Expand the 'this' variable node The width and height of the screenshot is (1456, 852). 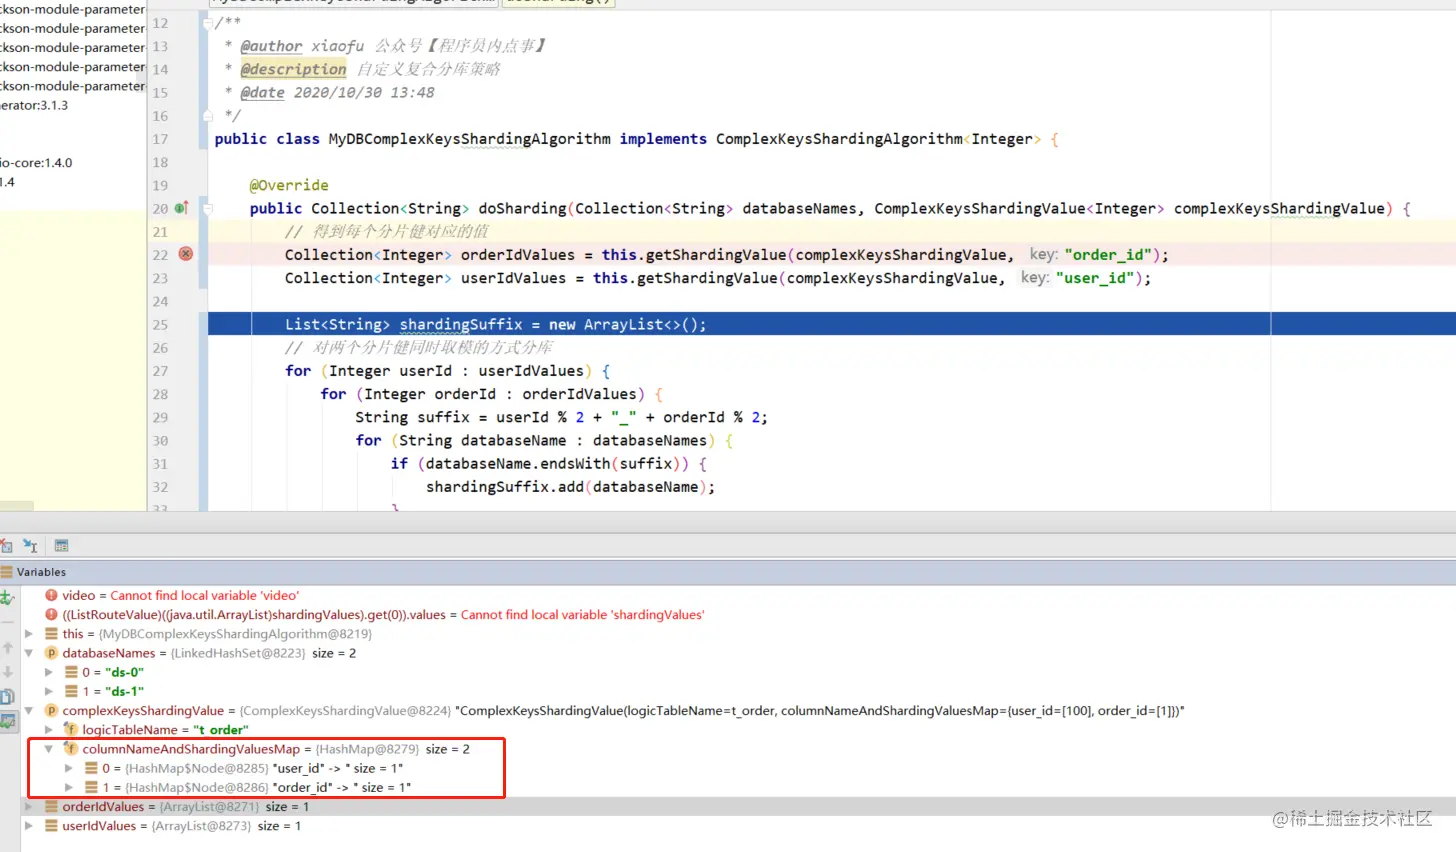click(29, 634)
